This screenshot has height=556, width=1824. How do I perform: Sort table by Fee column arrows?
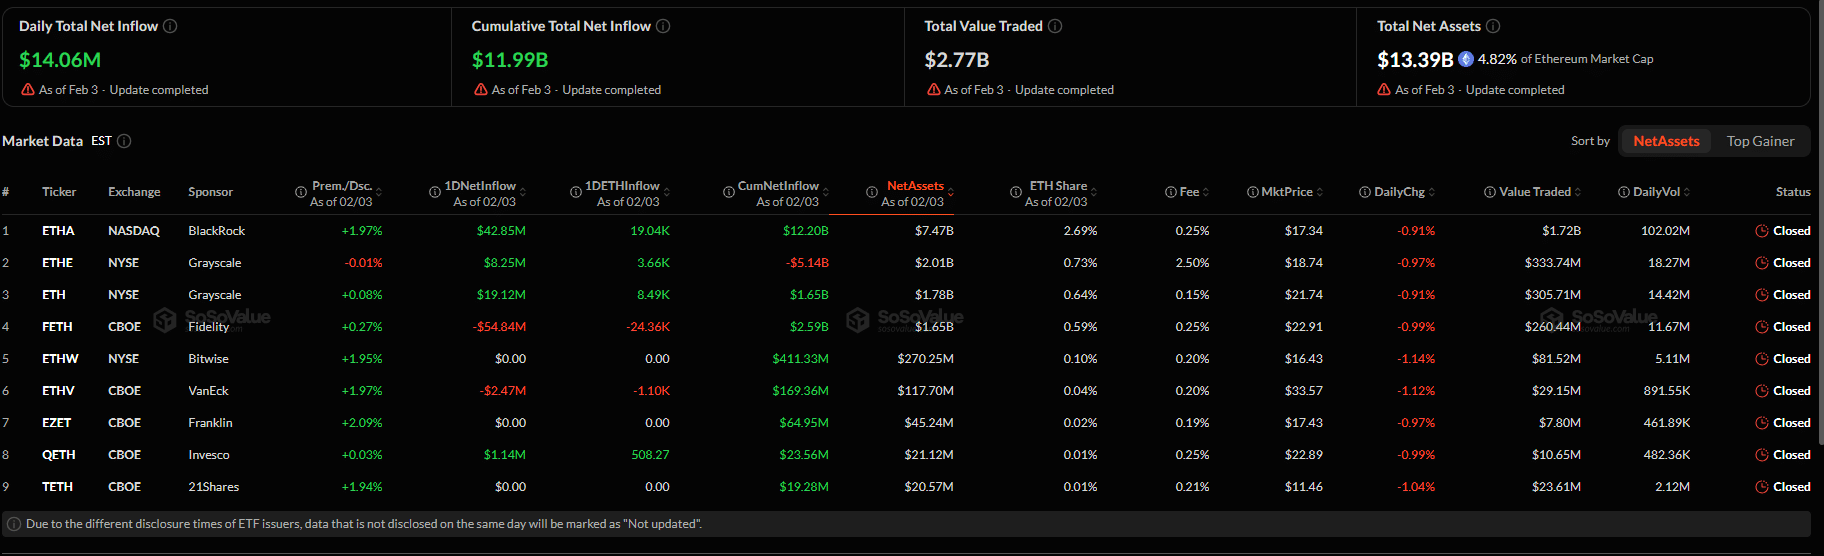(1206, 192)
